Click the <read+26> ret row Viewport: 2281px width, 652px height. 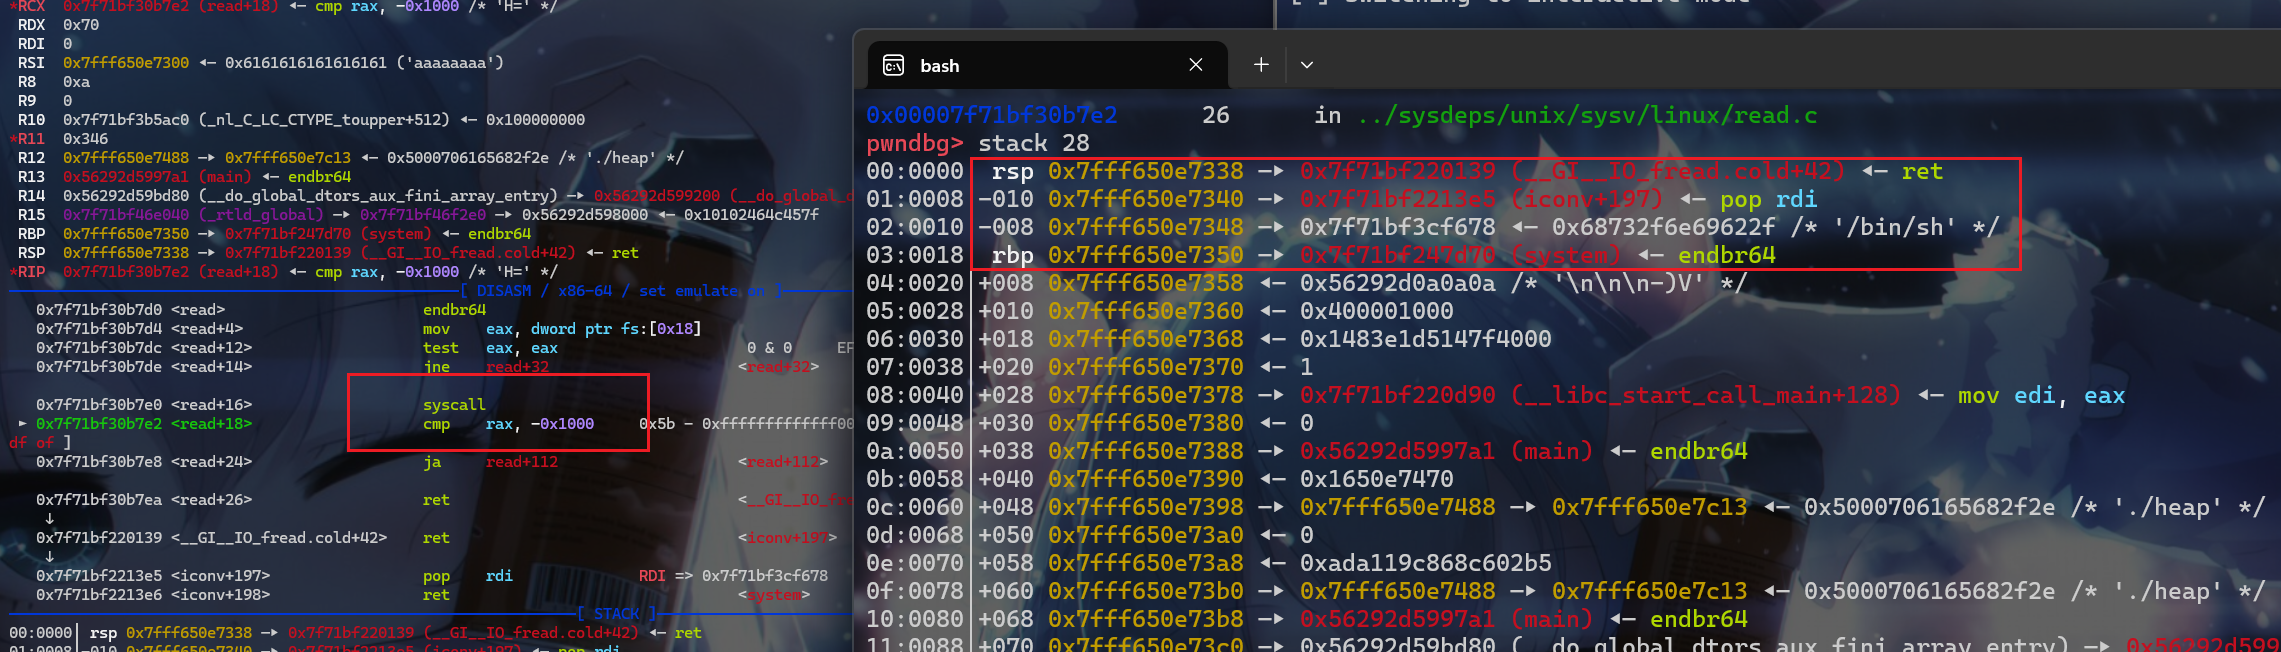tap(243, 500)
